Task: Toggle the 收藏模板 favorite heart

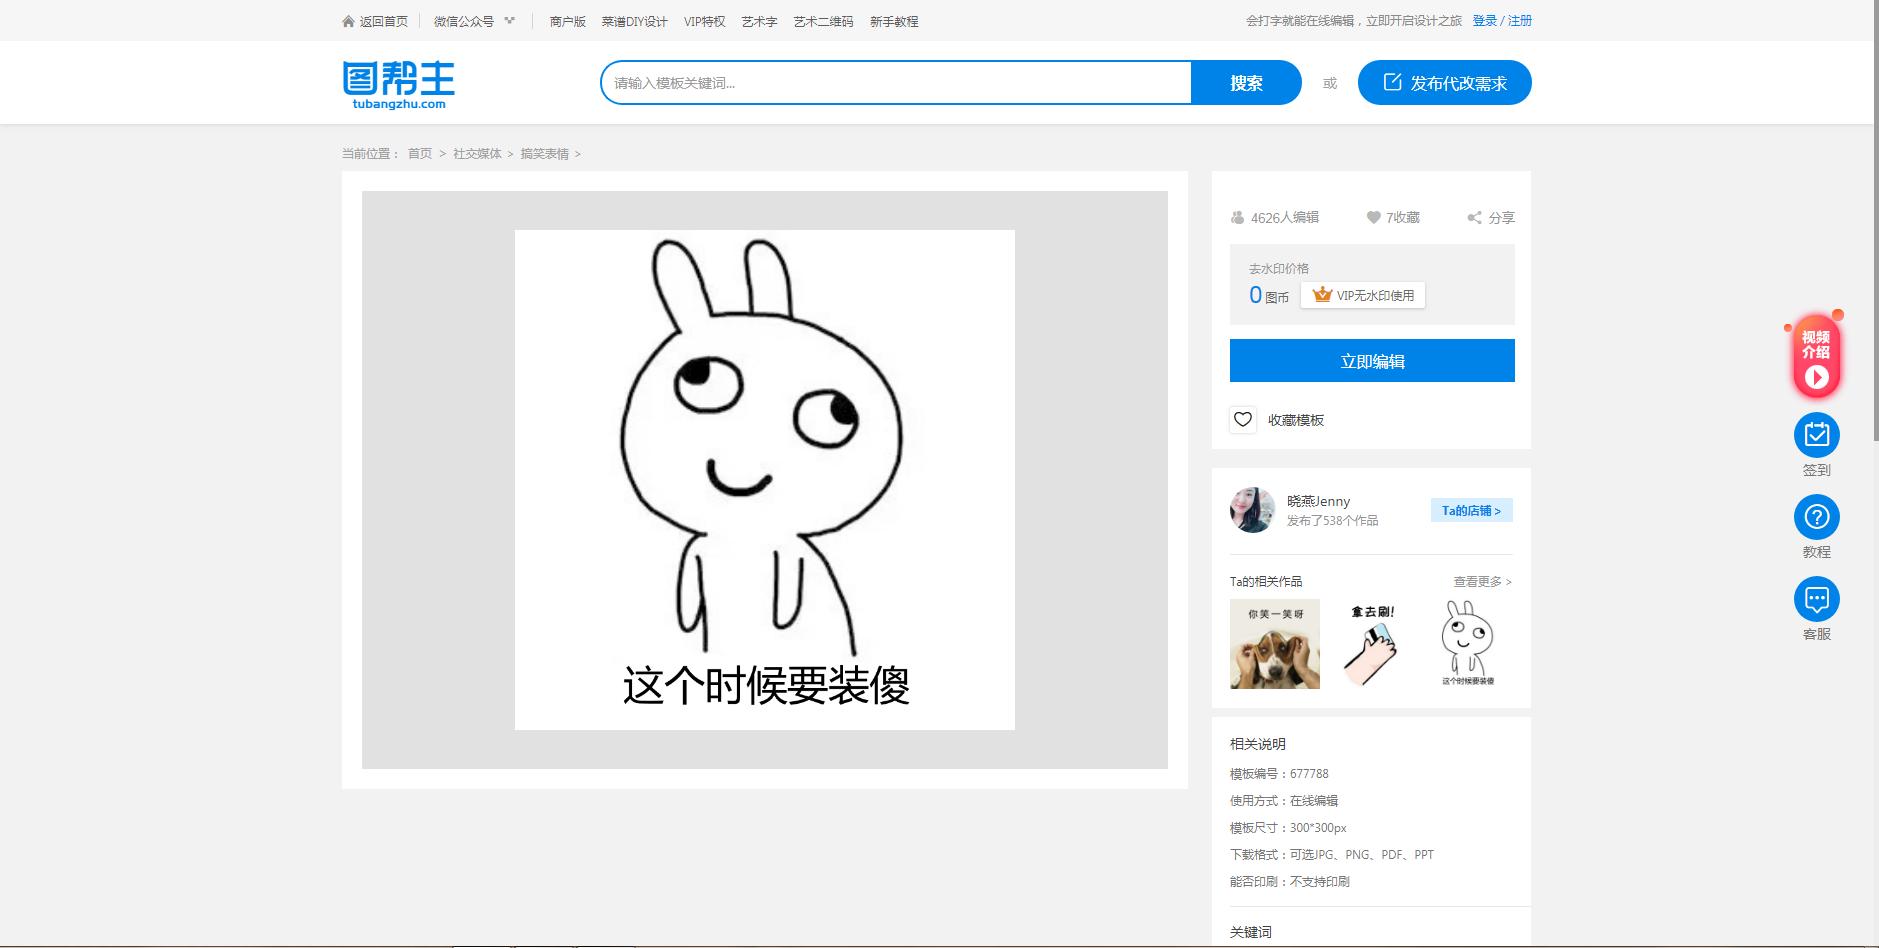Action: click(1243, 420)
